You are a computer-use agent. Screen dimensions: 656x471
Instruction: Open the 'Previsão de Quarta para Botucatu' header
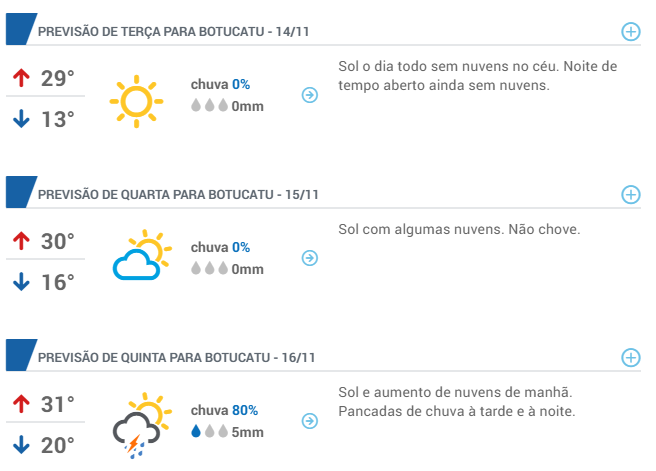tap(178, 195)
